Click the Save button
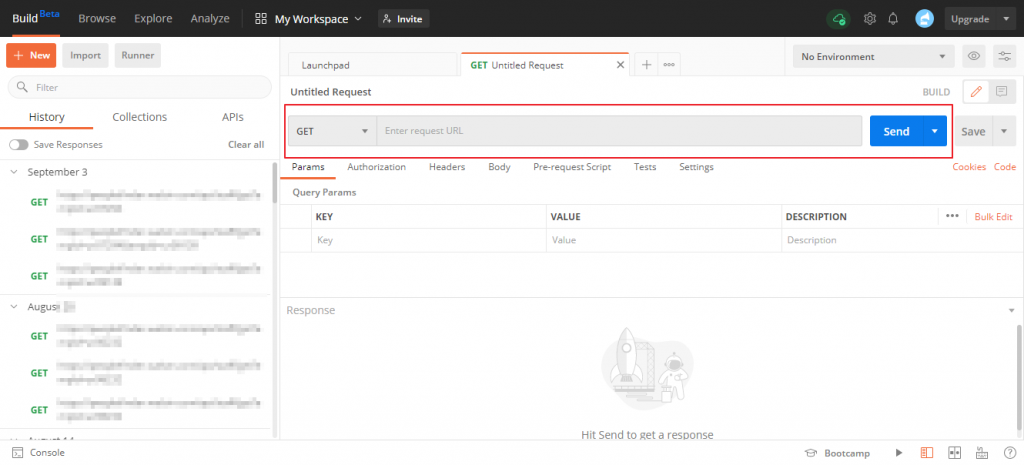 click(972, 131)
